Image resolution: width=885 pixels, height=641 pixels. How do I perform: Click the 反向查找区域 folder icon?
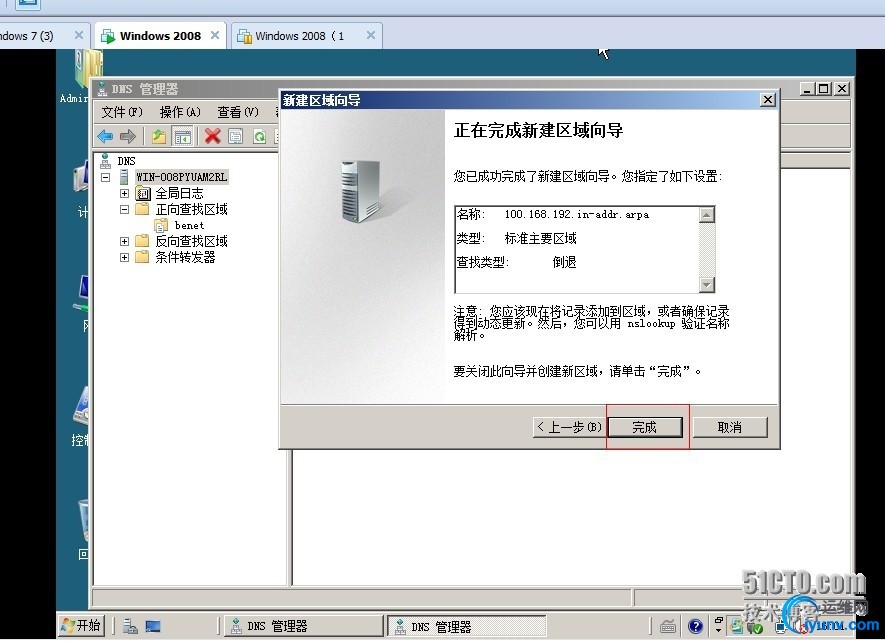[x=143, y=242]
